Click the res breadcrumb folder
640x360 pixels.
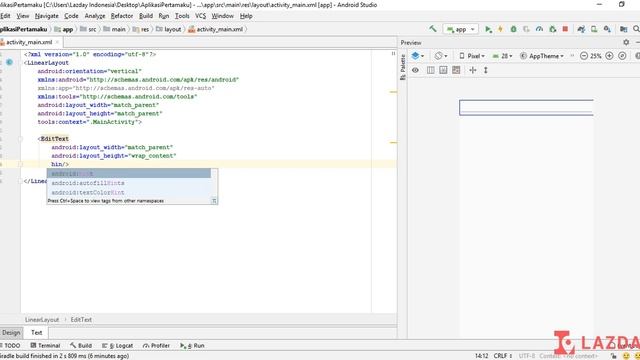[140, 29]
